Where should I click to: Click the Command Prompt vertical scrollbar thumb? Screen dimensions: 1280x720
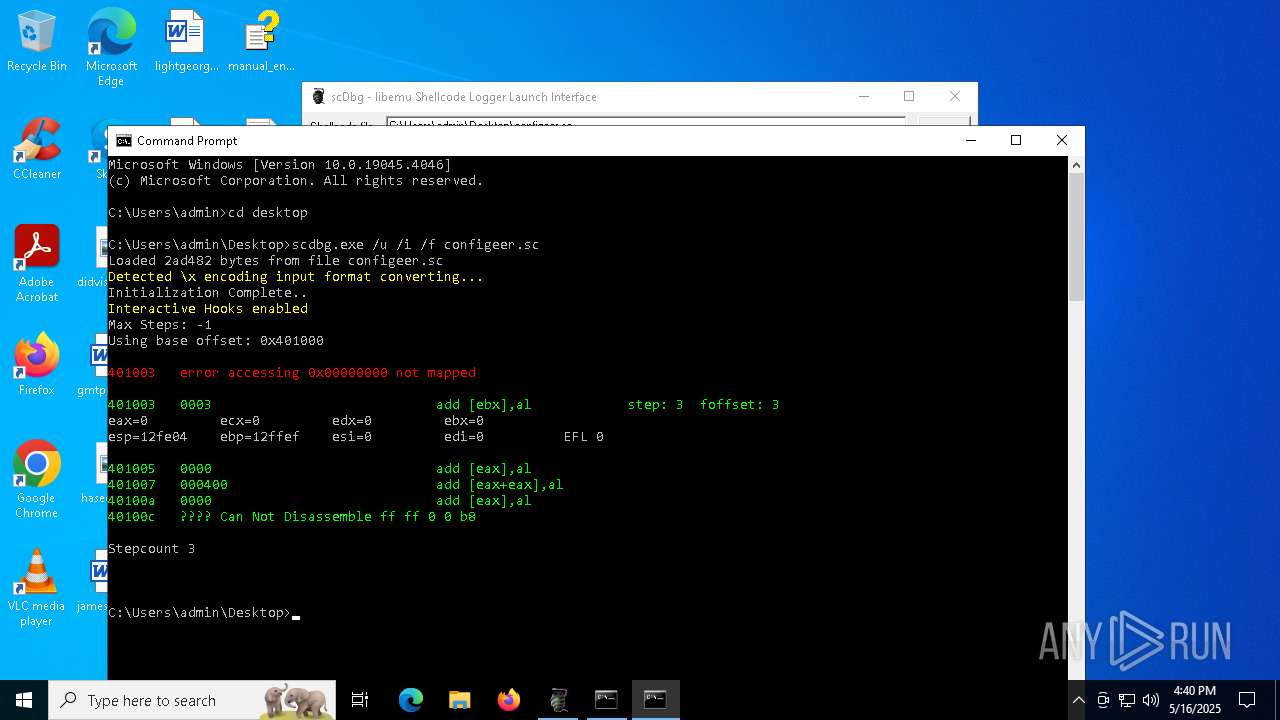click(x=1076, y=237)
